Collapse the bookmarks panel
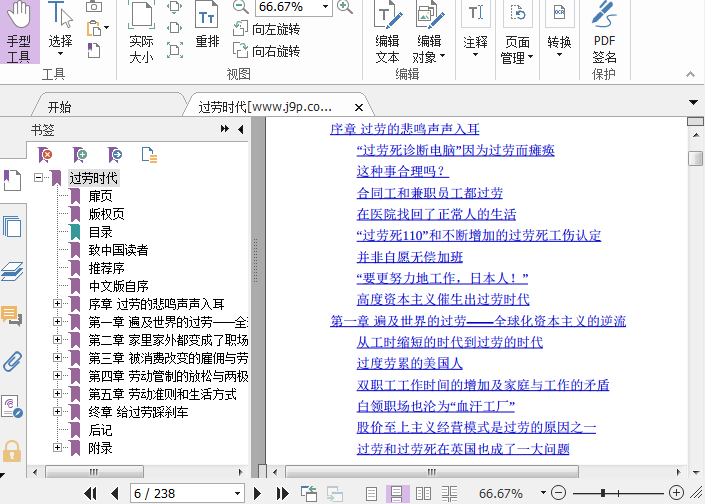705x504 pixels. [241, 129]
